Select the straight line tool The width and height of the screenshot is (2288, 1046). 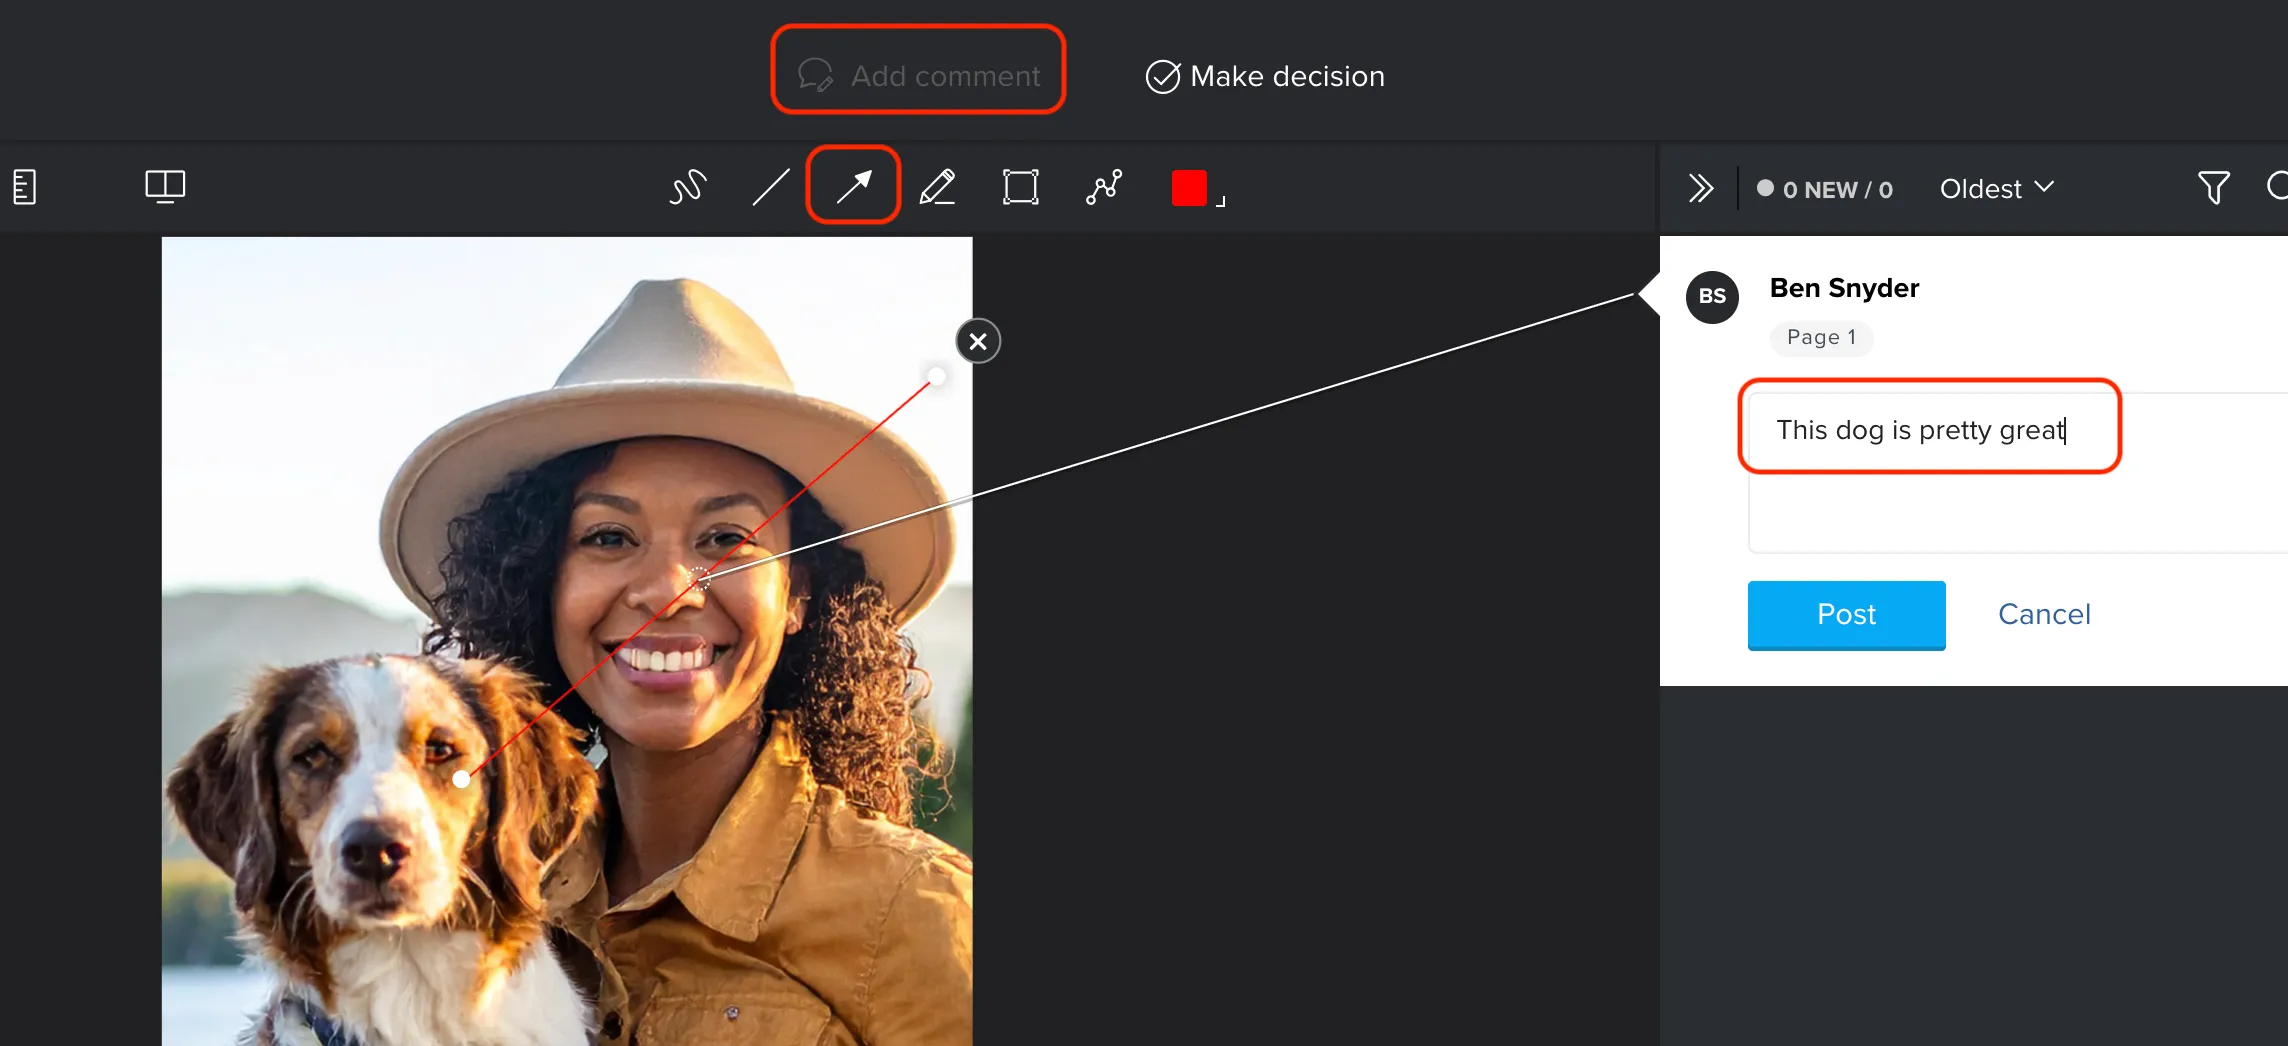pyautogui.click(x=770, y=187)
